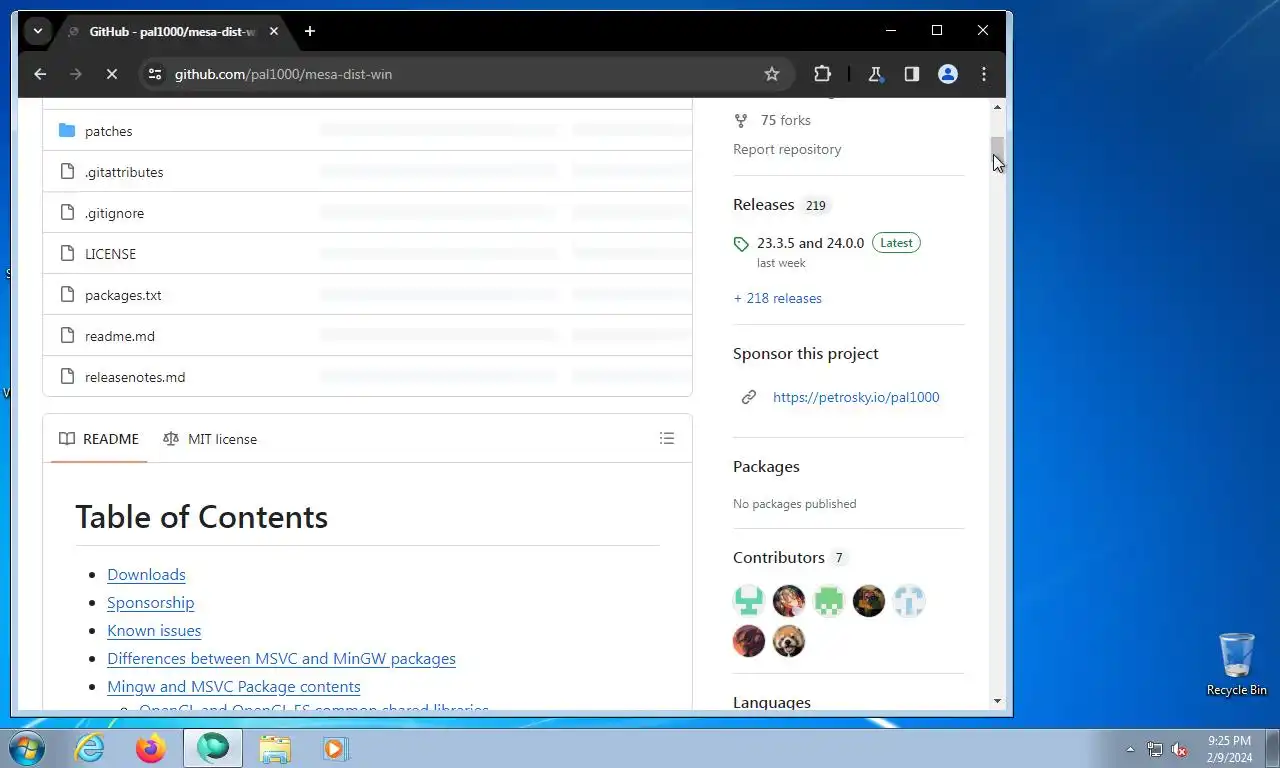
Task: Open the Contributors heading link
Action: [x=778, y=557]
